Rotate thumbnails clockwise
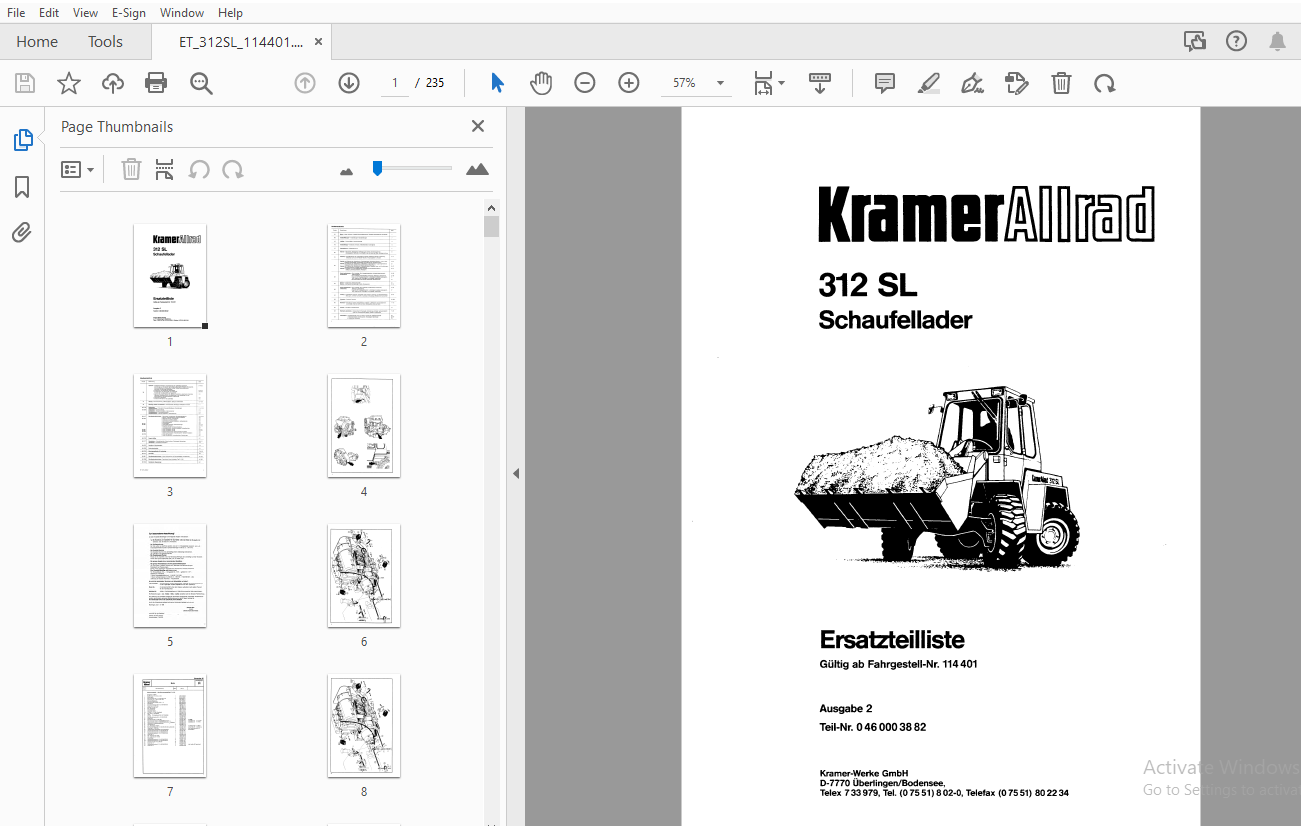 [x=233, y=169]
